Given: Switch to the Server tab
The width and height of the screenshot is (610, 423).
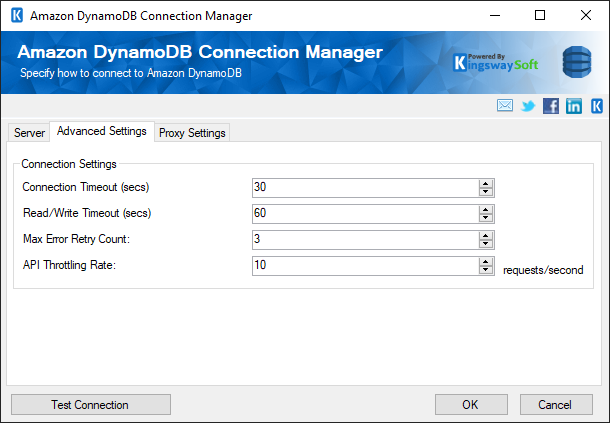Looking at the screenshot, I should (x=29, y=133).
